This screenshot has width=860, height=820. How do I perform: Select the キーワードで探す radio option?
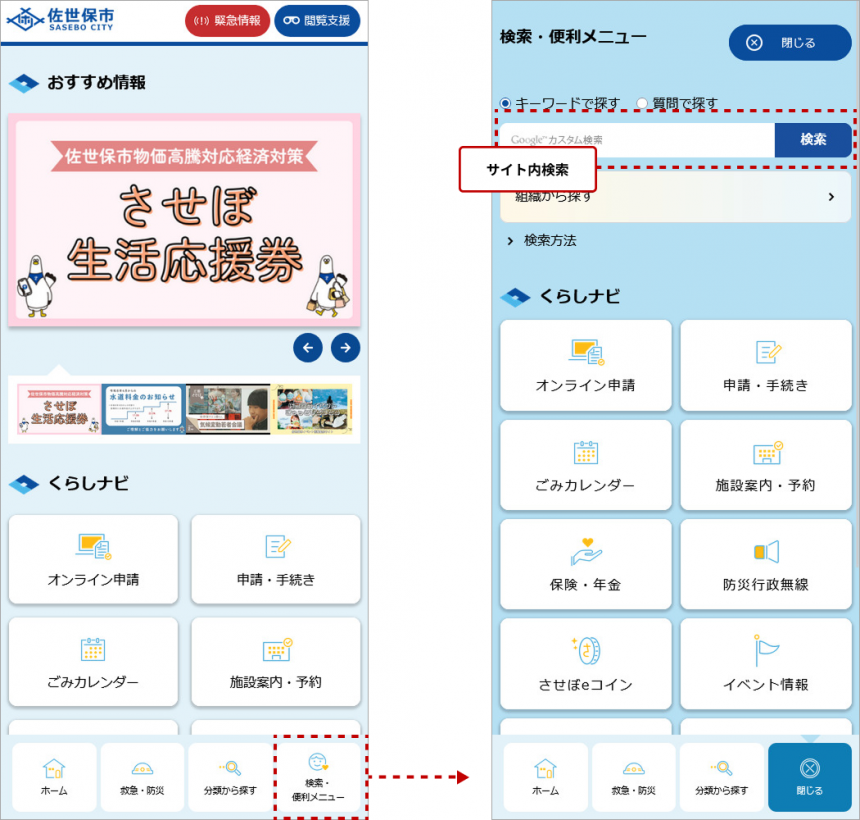tap(505, 103)
